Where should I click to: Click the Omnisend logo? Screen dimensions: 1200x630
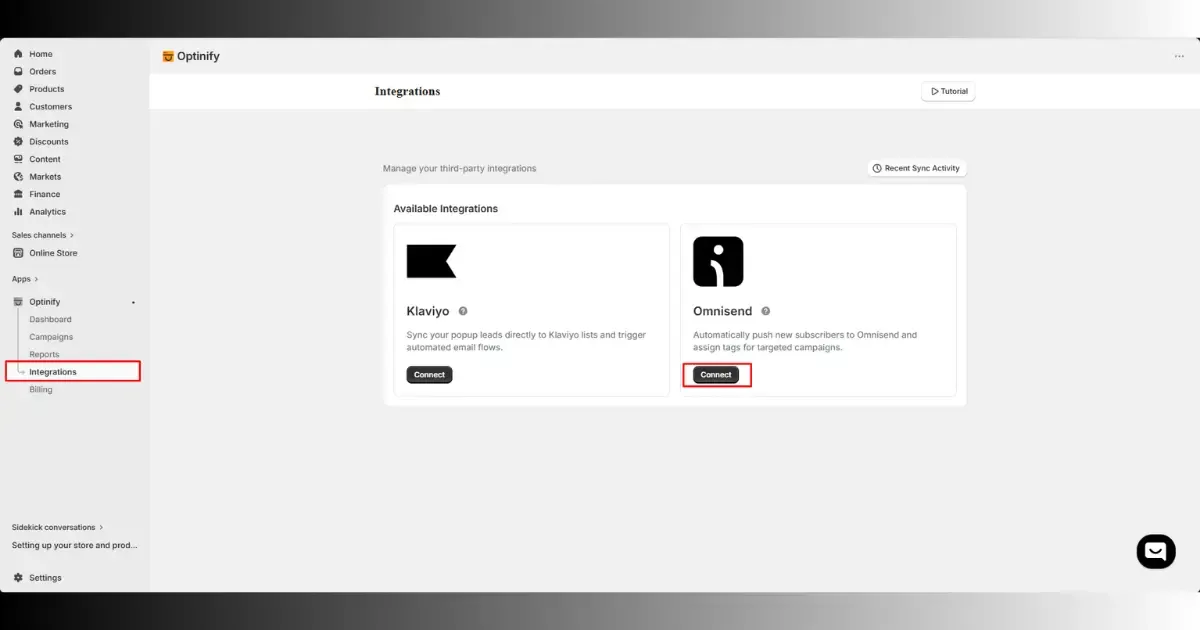(x=718, y=262)
